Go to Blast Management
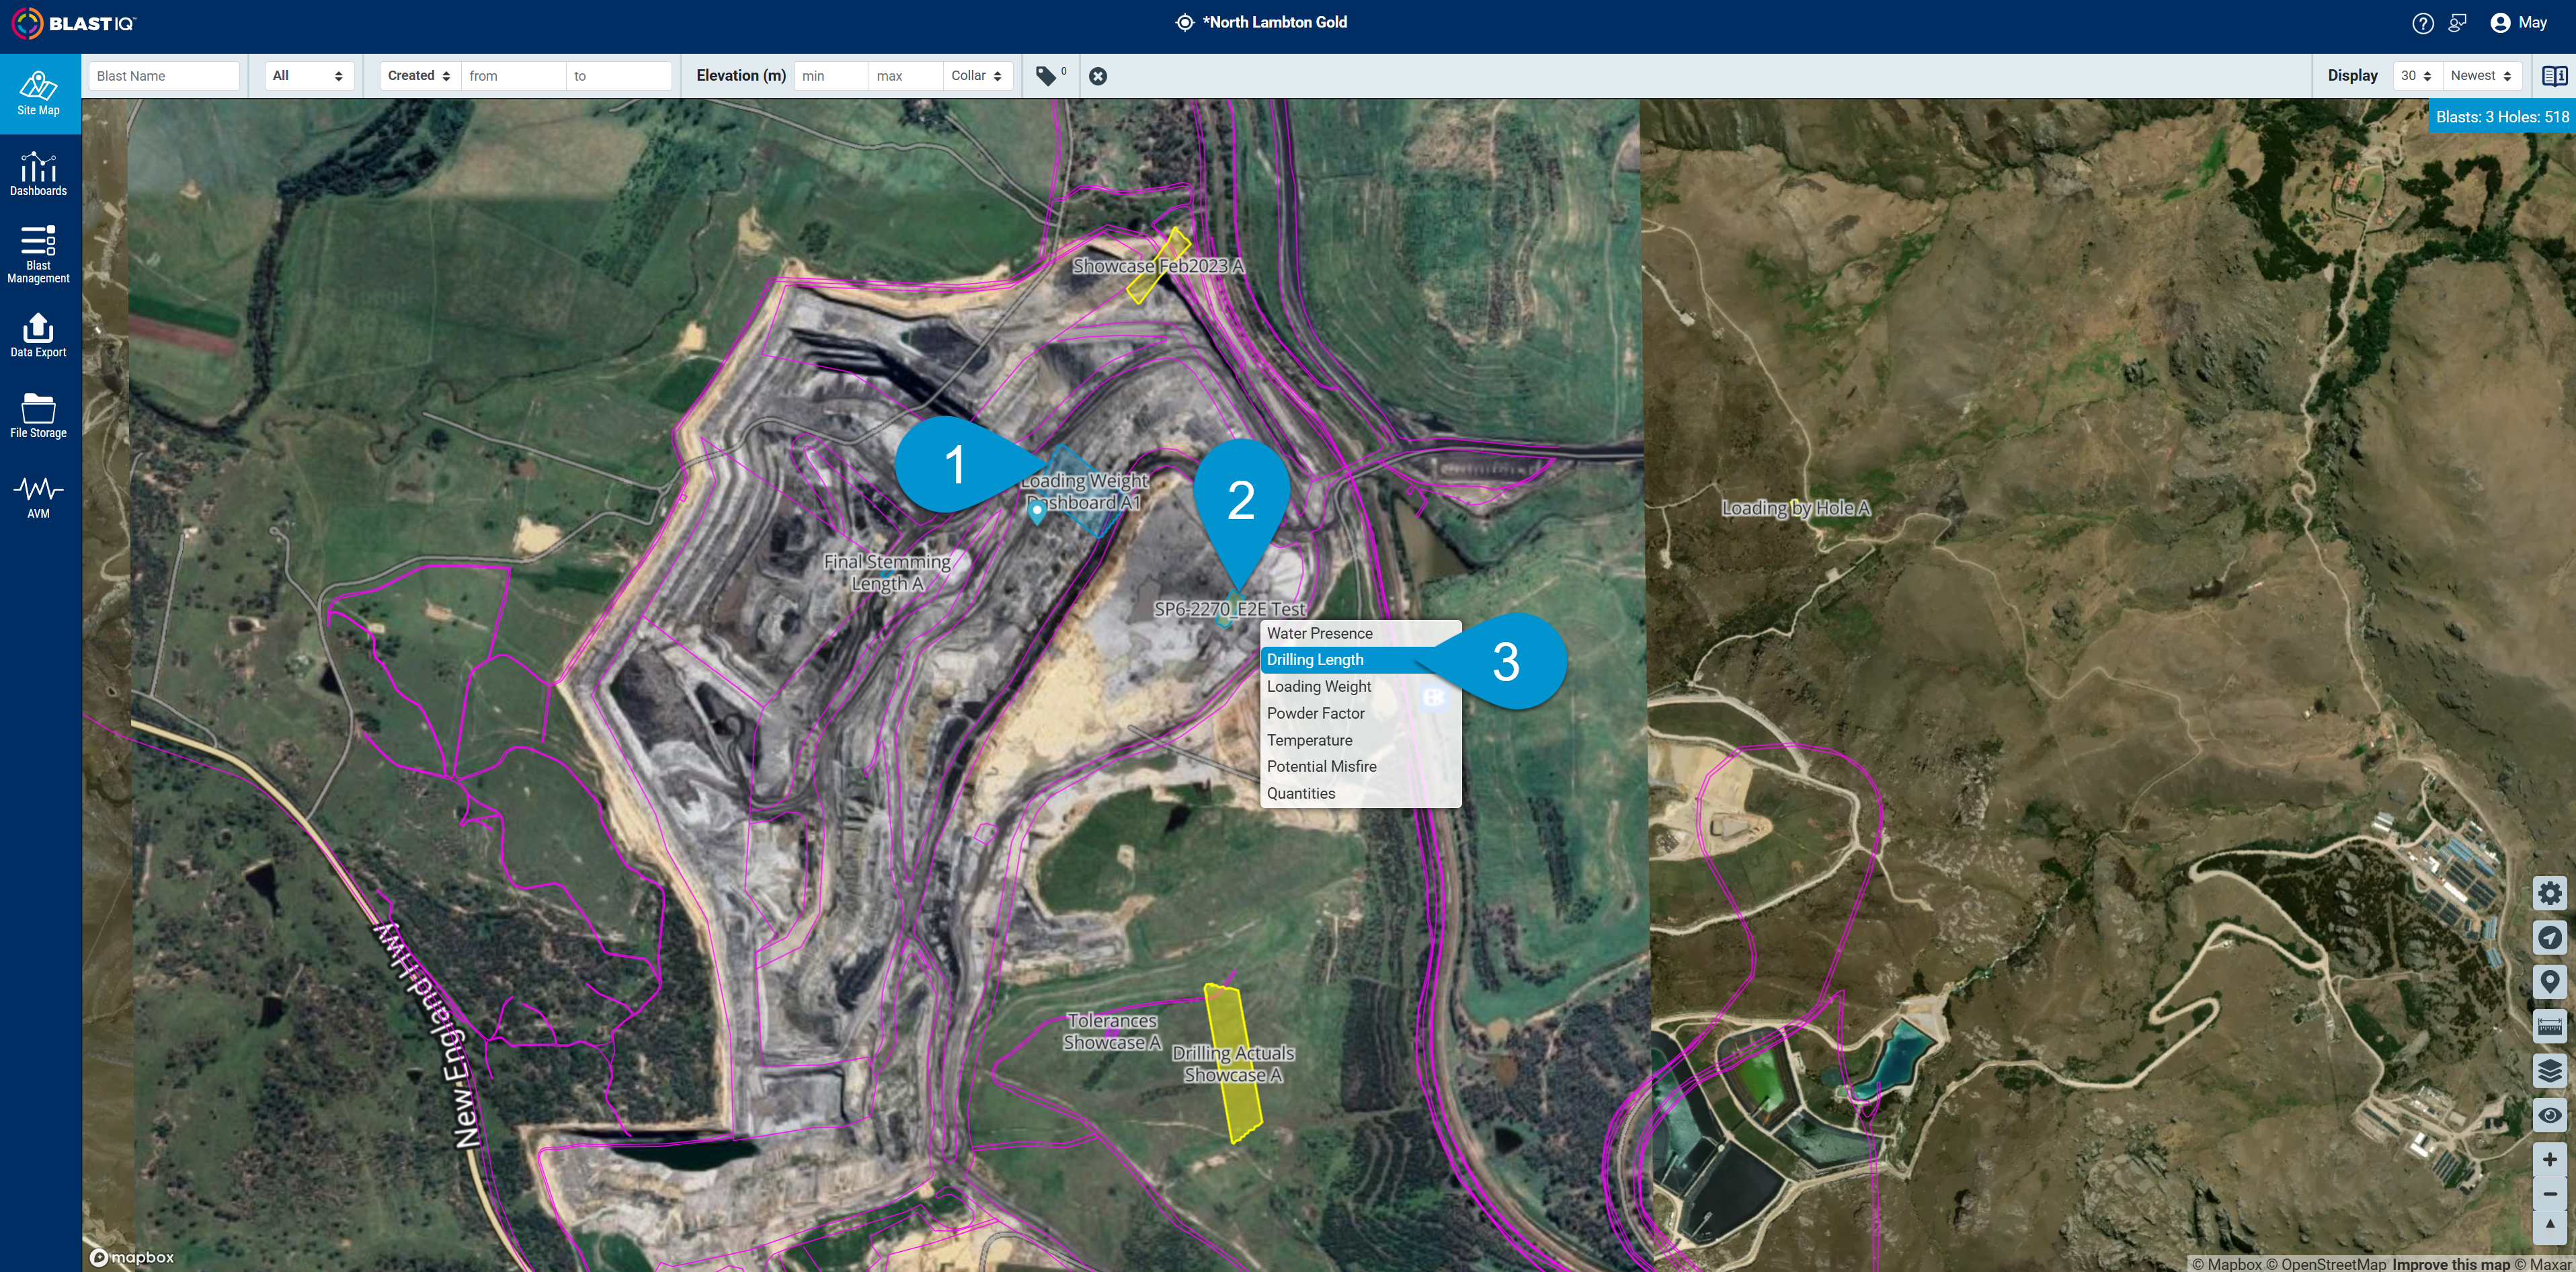 pos(38,254)
